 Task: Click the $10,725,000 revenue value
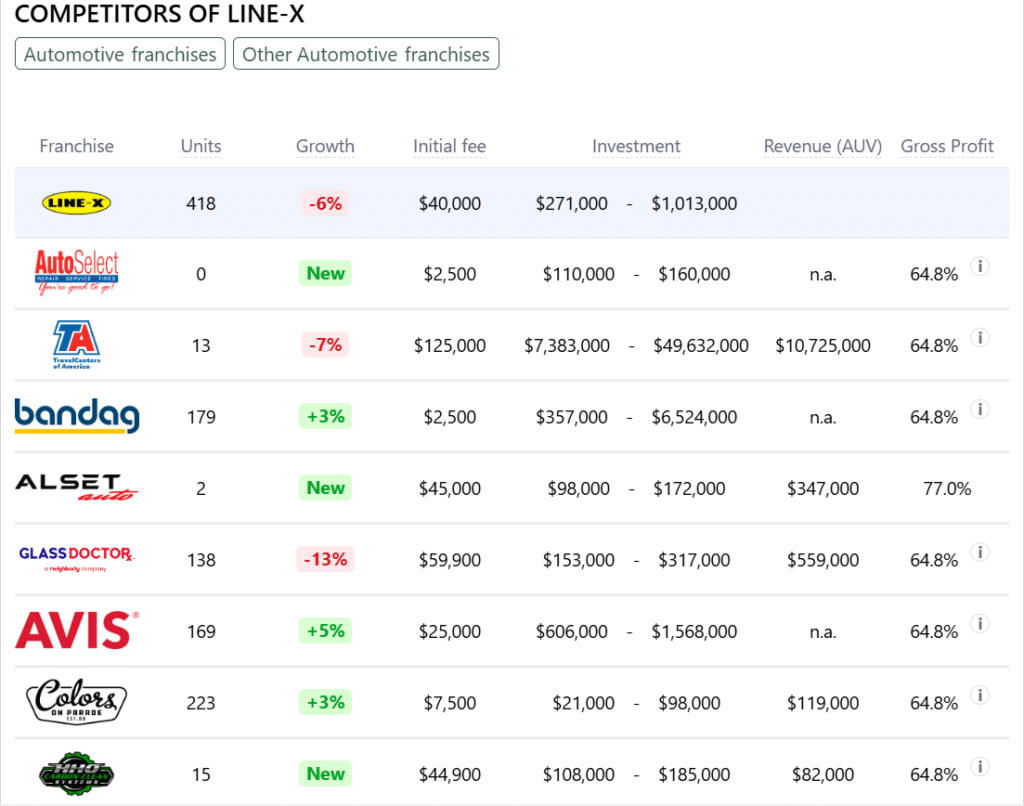point(823,346)
